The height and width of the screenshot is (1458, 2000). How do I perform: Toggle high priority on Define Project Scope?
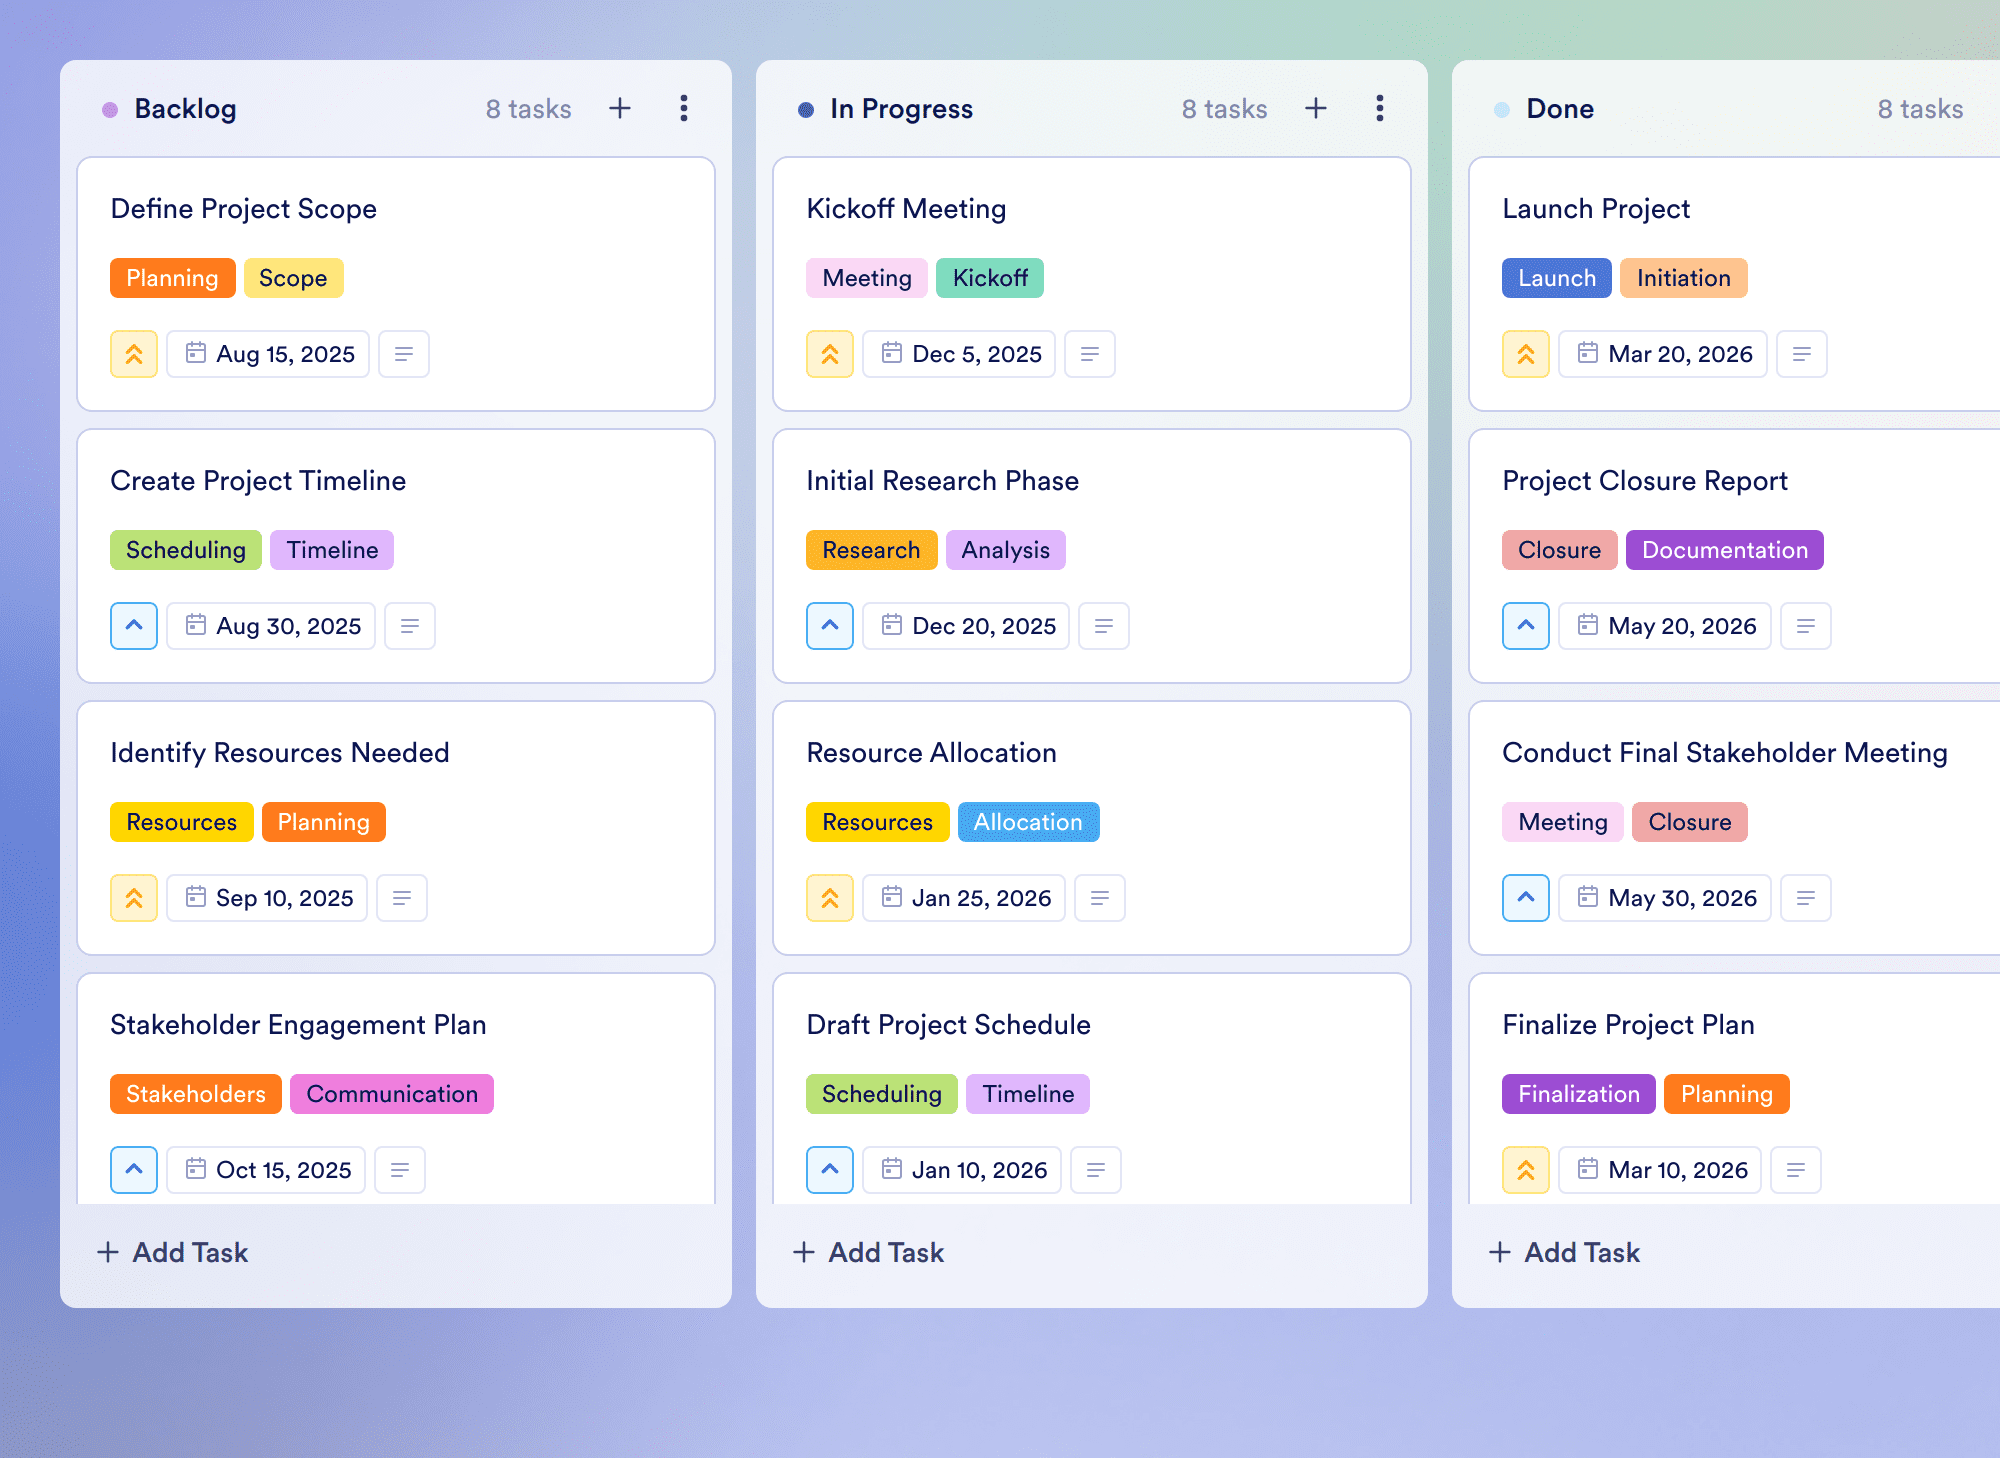tap(134, 354)
